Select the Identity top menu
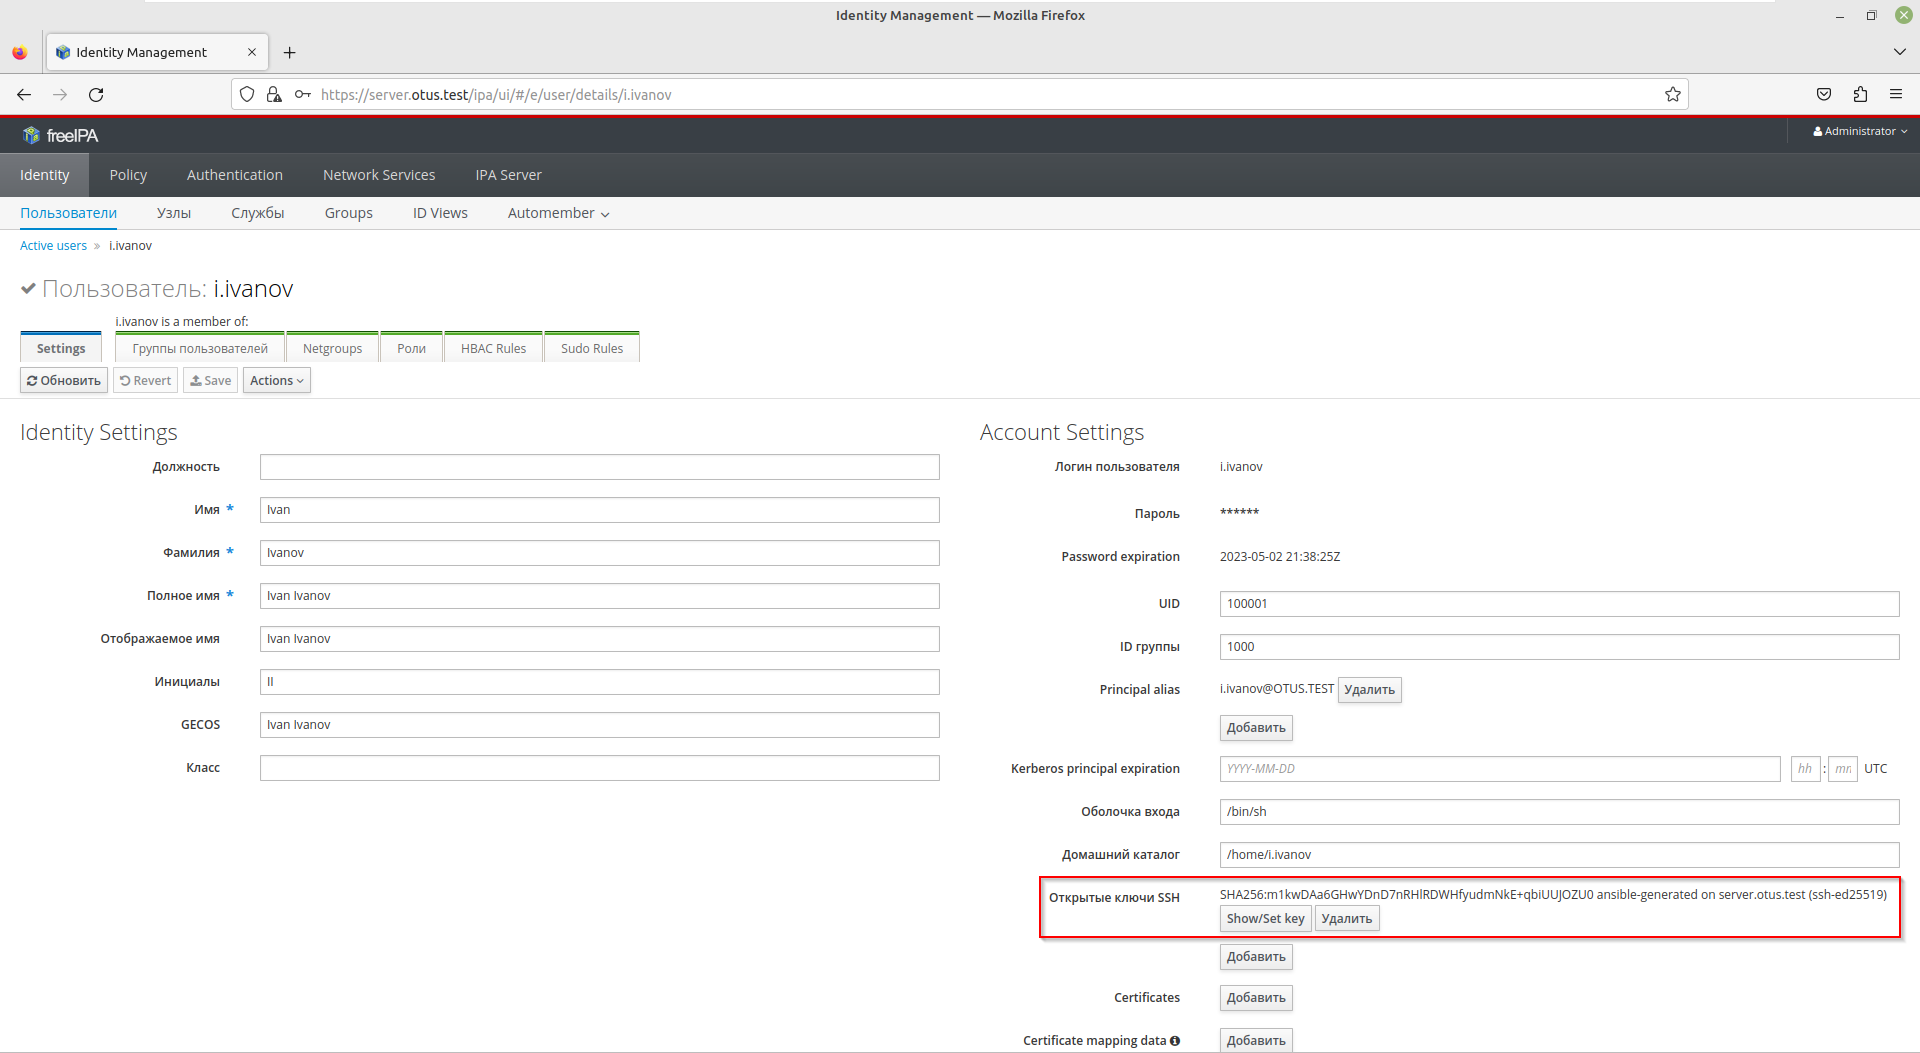This screenshot has width=1920, height=1053. click(x=45, y=175)
